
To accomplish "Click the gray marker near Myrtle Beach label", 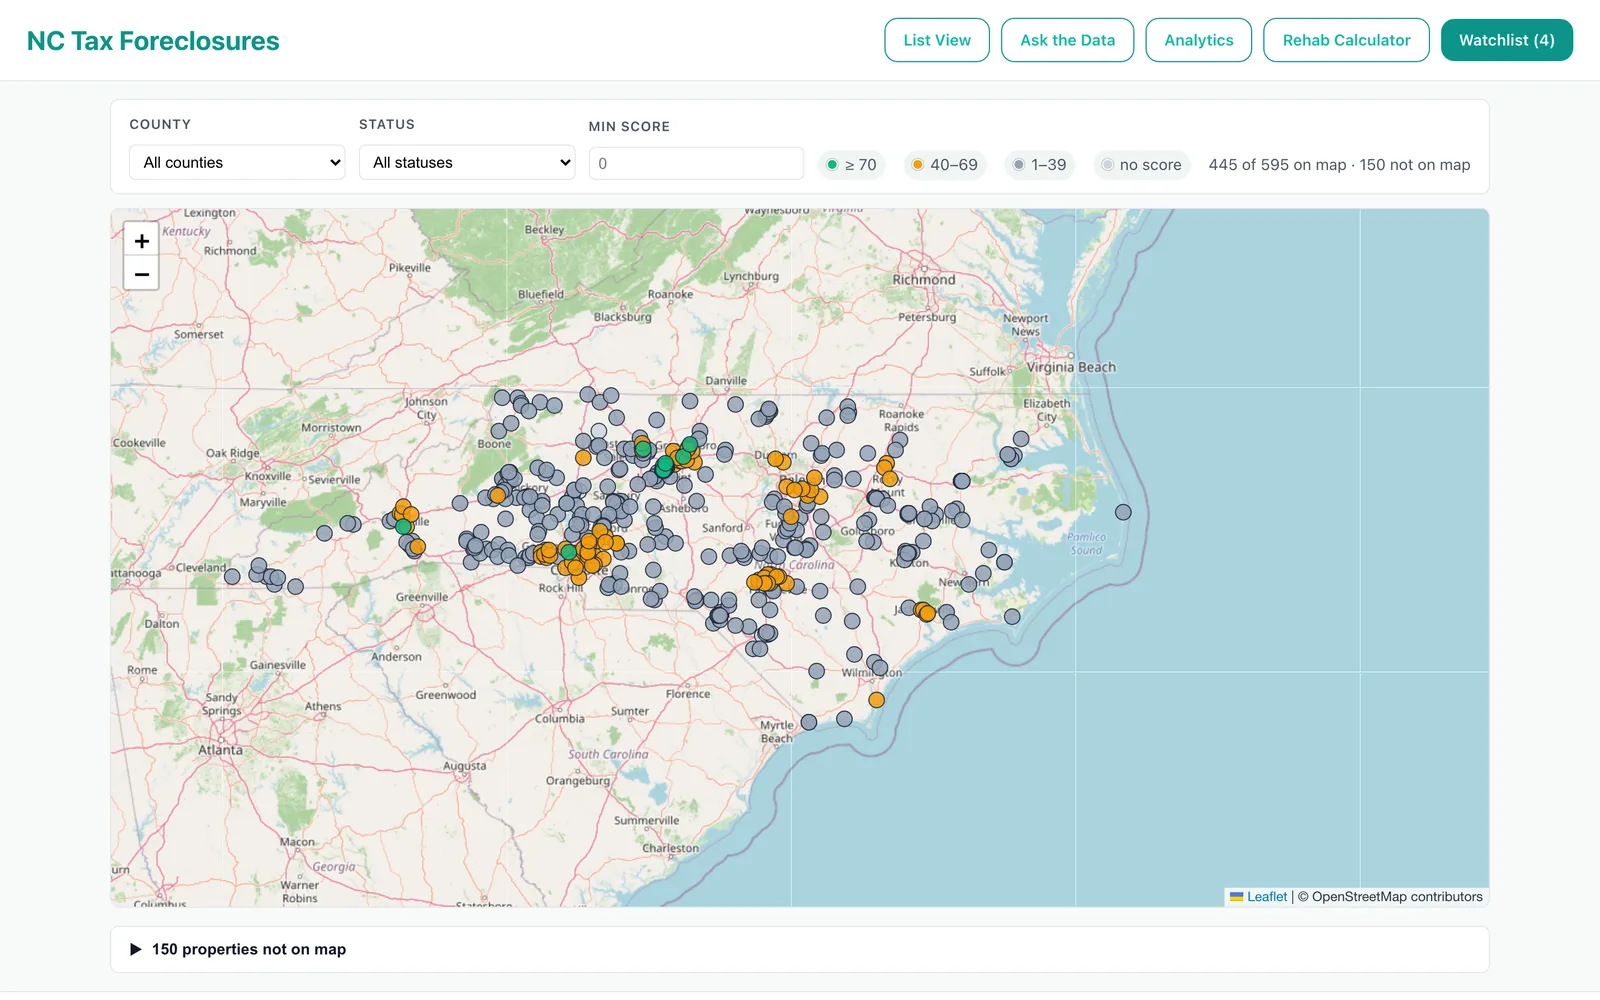I will coord(809,722).
